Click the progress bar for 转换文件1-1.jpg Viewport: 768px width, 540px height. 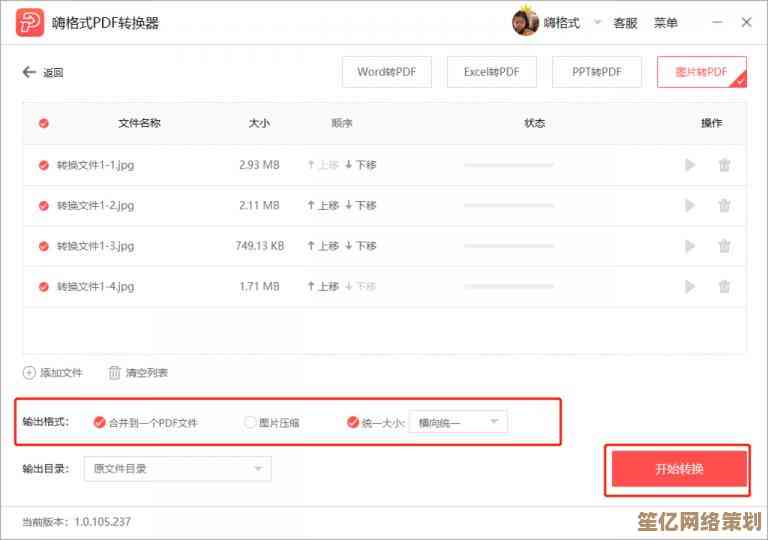pos(508,165)
